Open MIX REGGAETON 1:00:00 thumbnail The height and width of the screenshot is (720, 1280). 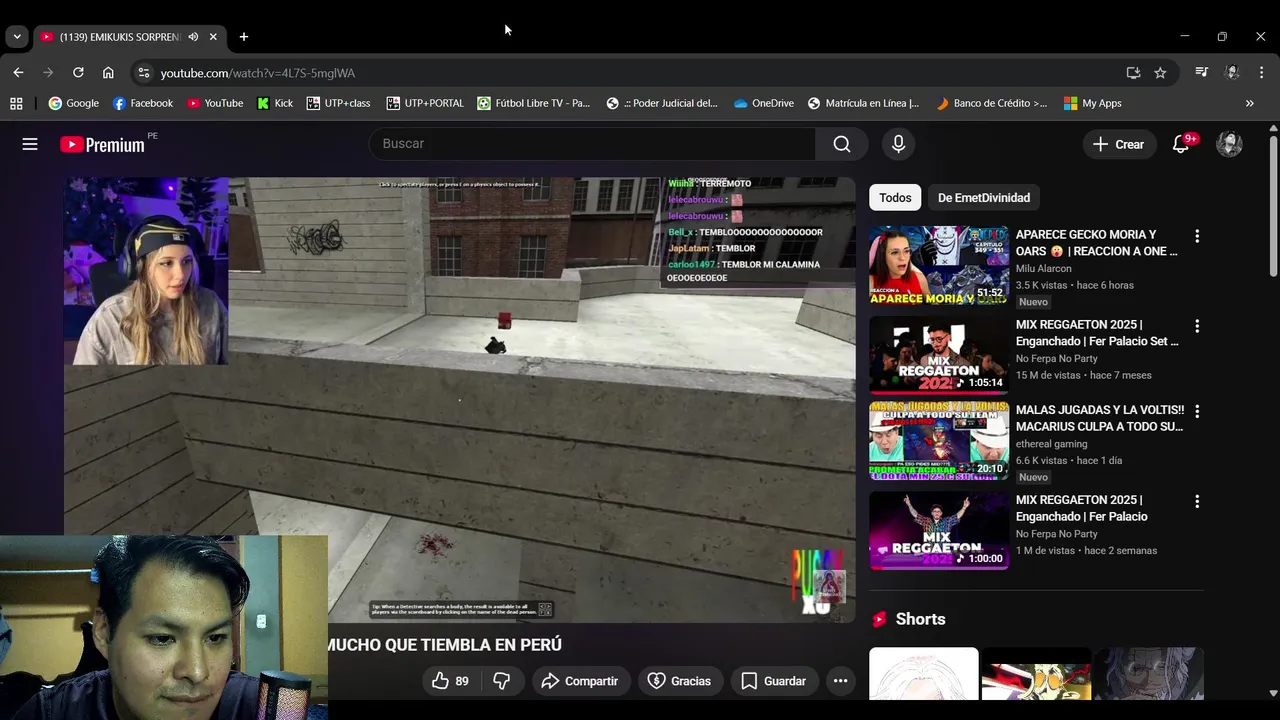pyautogui.click(x=939, y=531)
